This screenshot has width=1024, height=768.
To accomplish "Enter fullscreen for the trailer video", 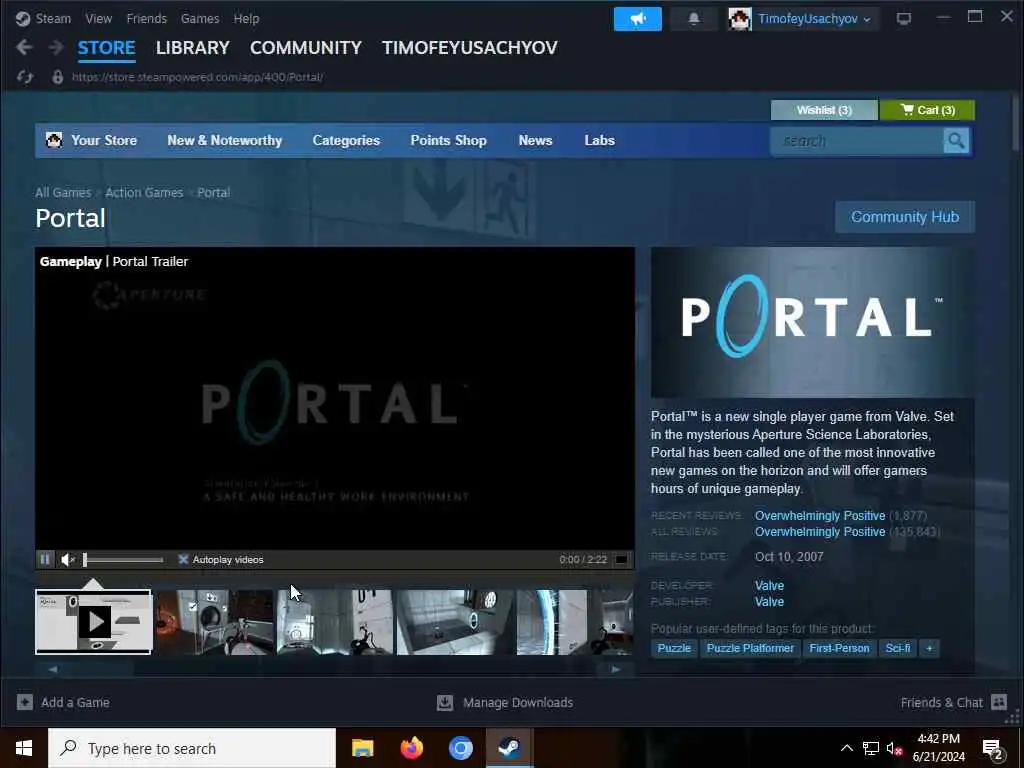I will [621, 559].
